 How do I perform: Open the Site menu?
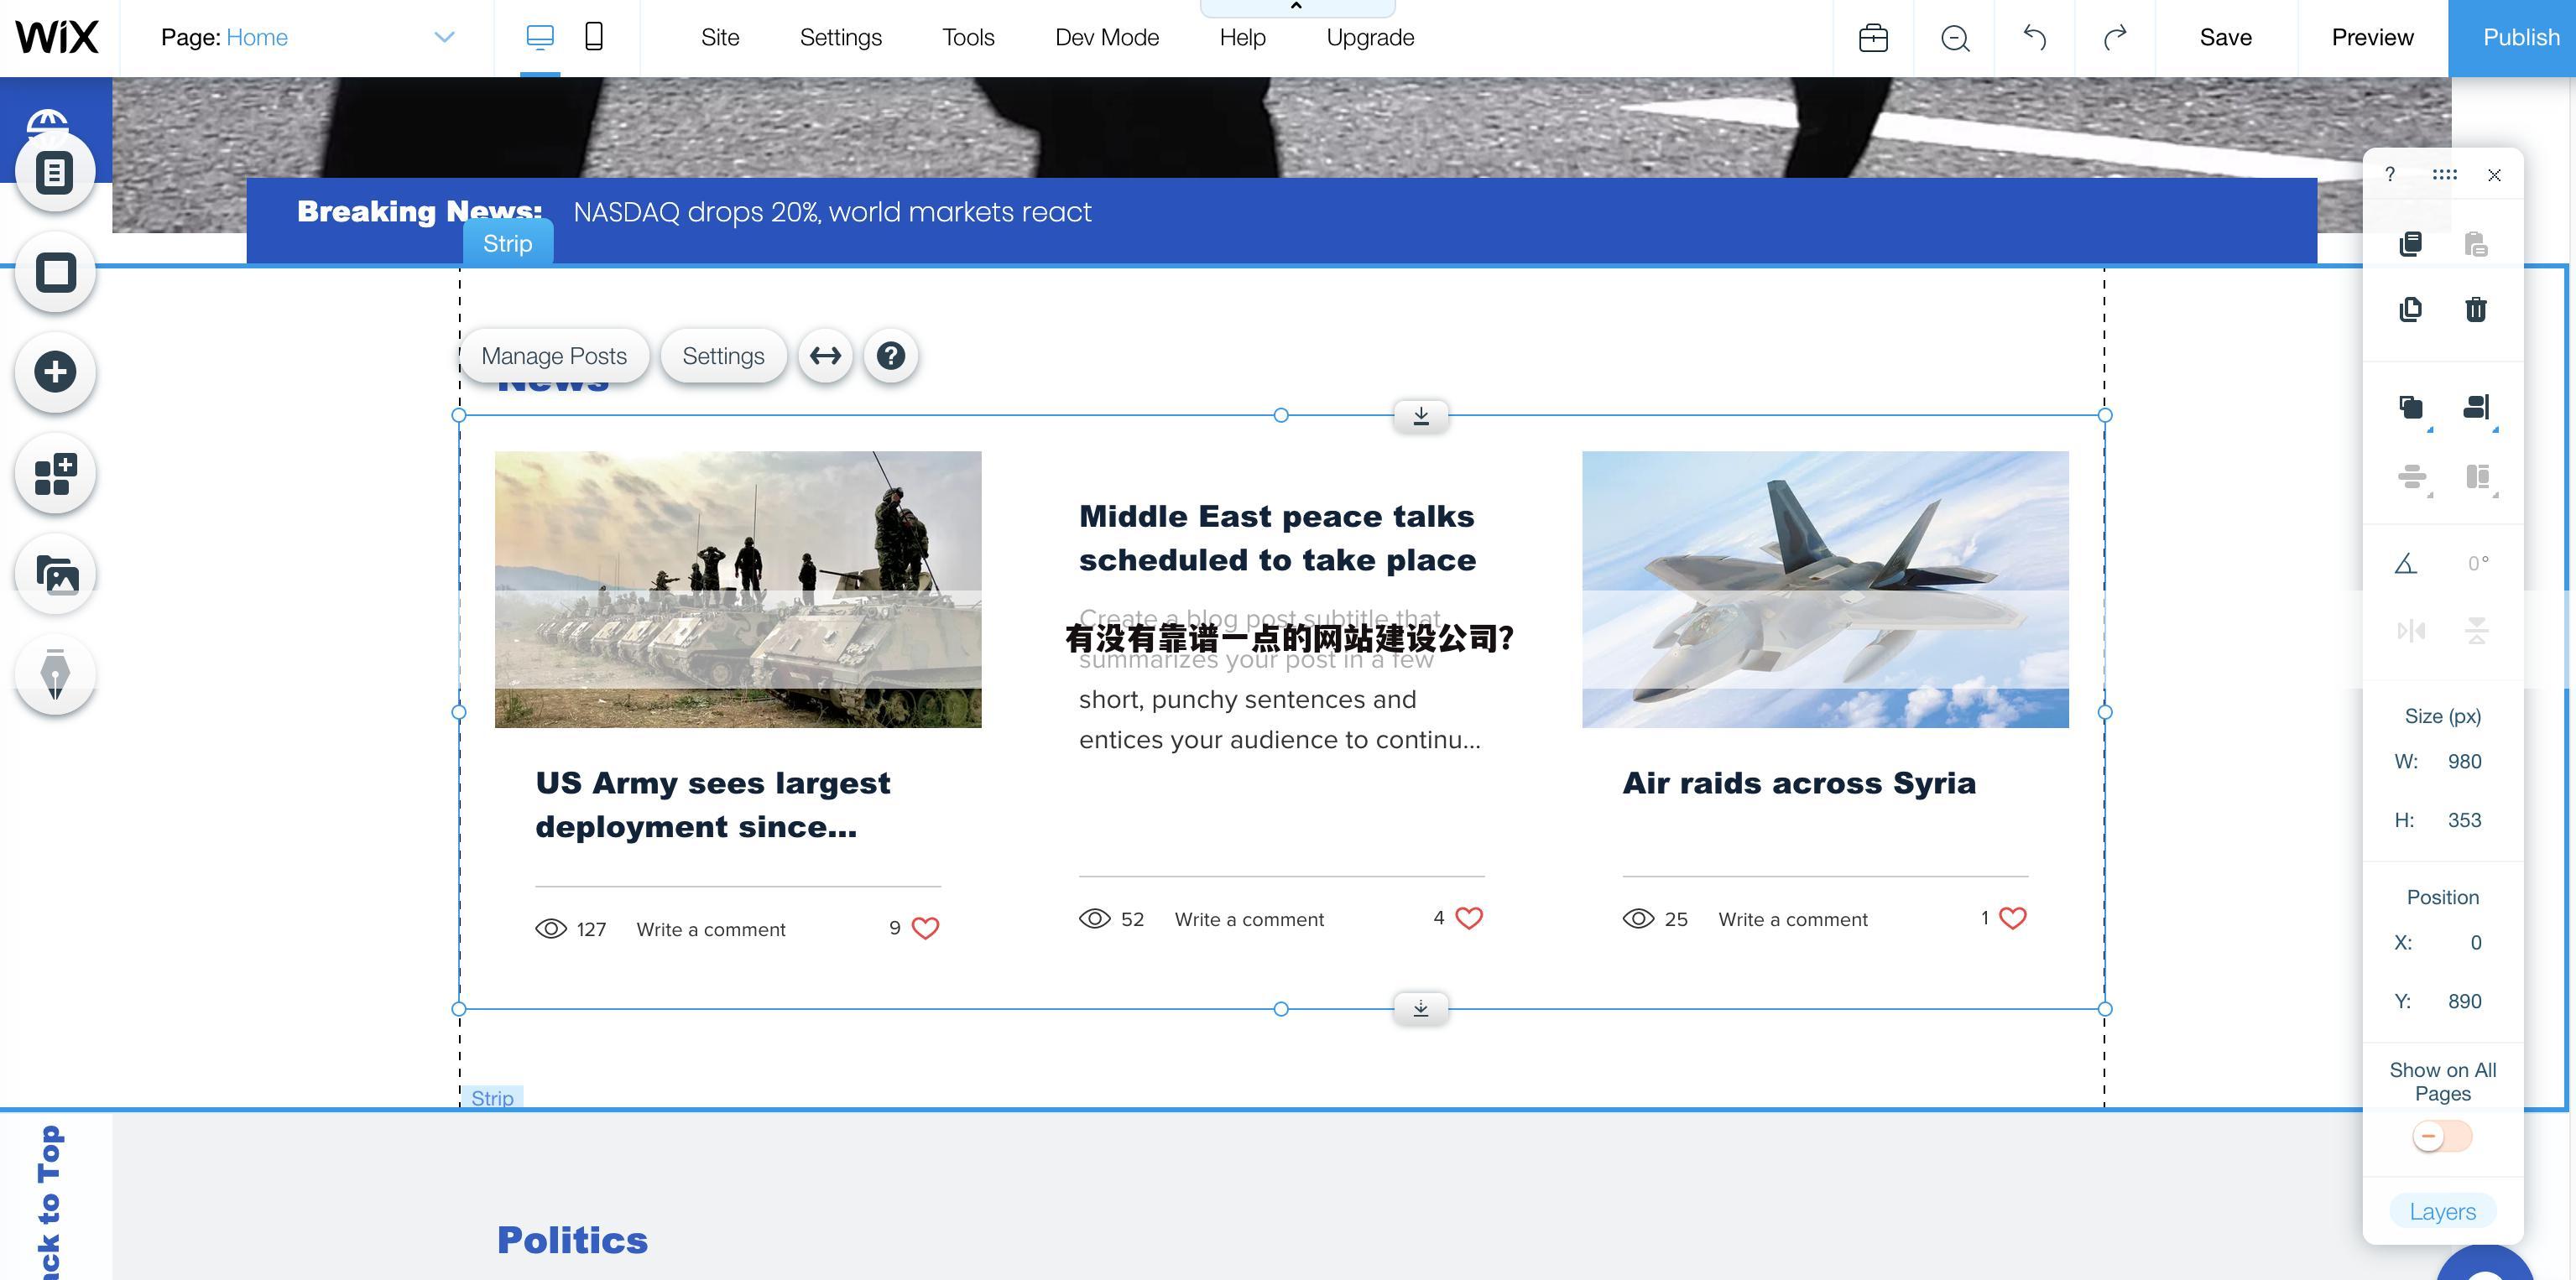pos(720,38)
